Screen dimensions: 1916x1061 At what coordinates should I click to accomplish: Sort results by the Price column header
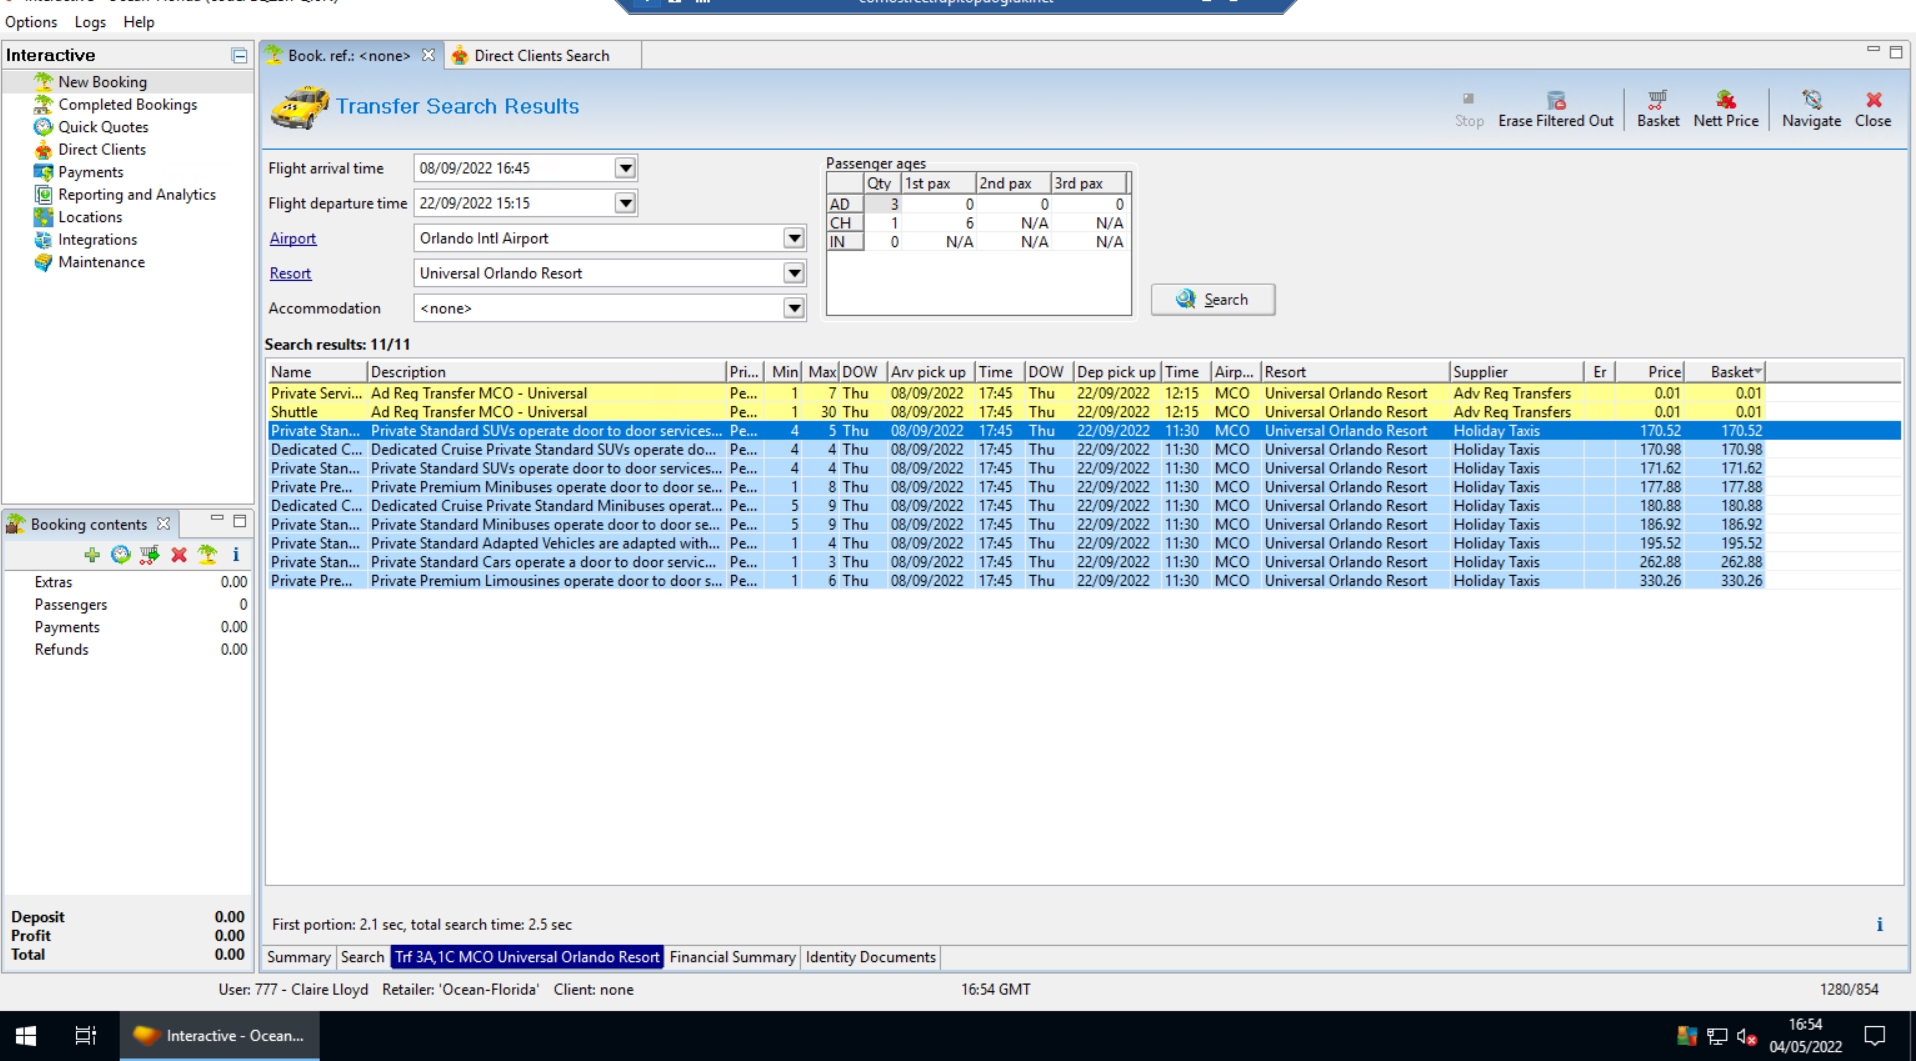(1650, 372)
